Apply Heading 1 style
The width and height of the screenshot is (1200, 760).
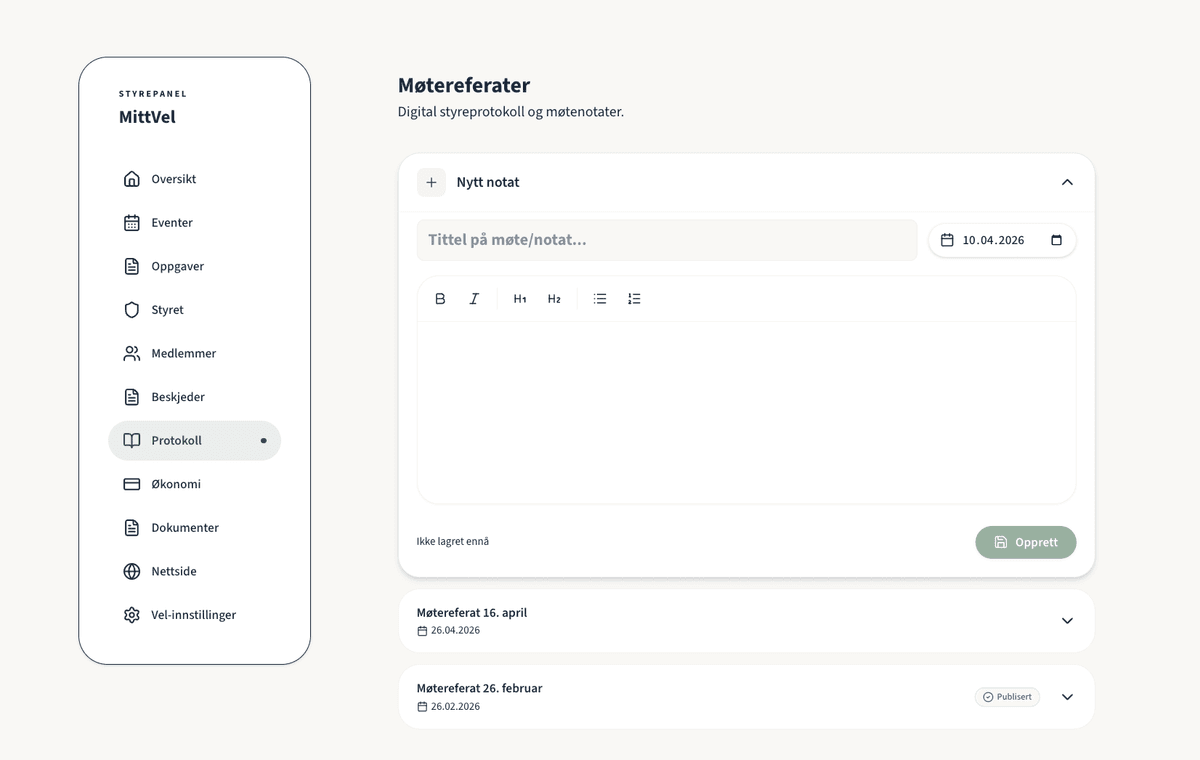[520, 299]
